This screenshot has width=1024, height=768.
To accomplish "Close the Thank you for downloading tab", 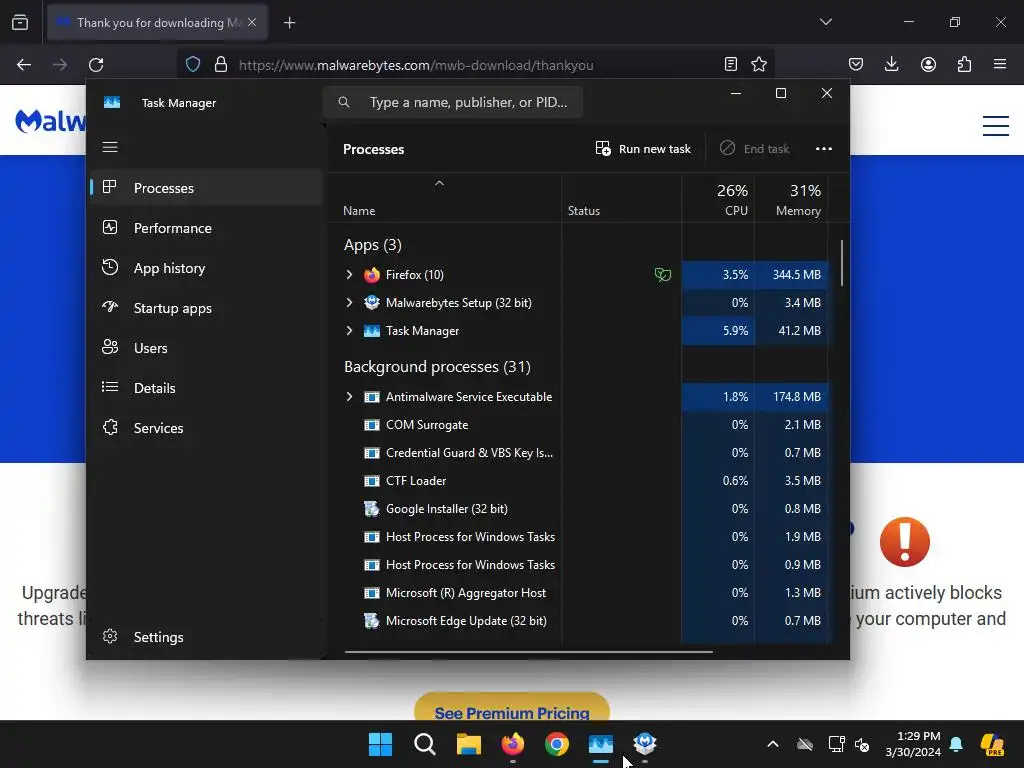I will [x=252, y=22].
